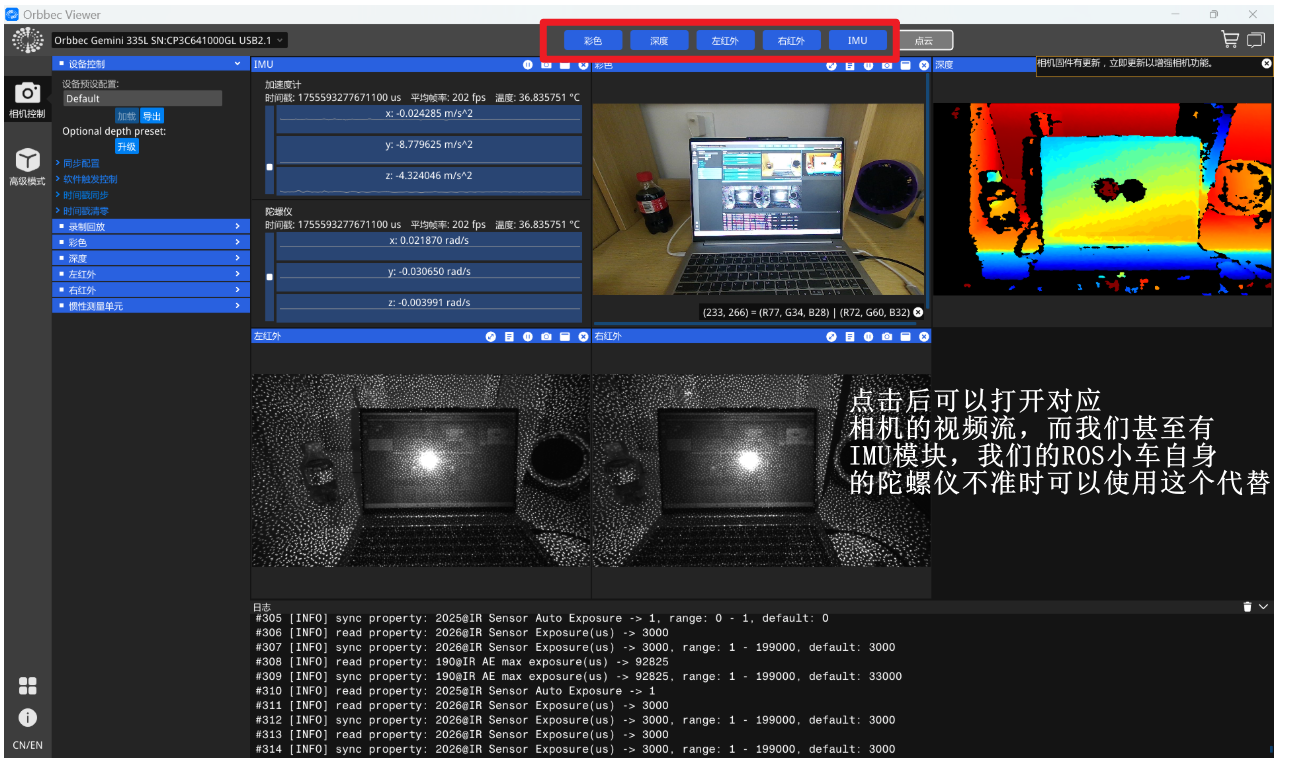This screenshot has width=1293, height=758.
Task: Expand the 同步配置 settings
Action: pyautogui.click(x=80, y=163)
